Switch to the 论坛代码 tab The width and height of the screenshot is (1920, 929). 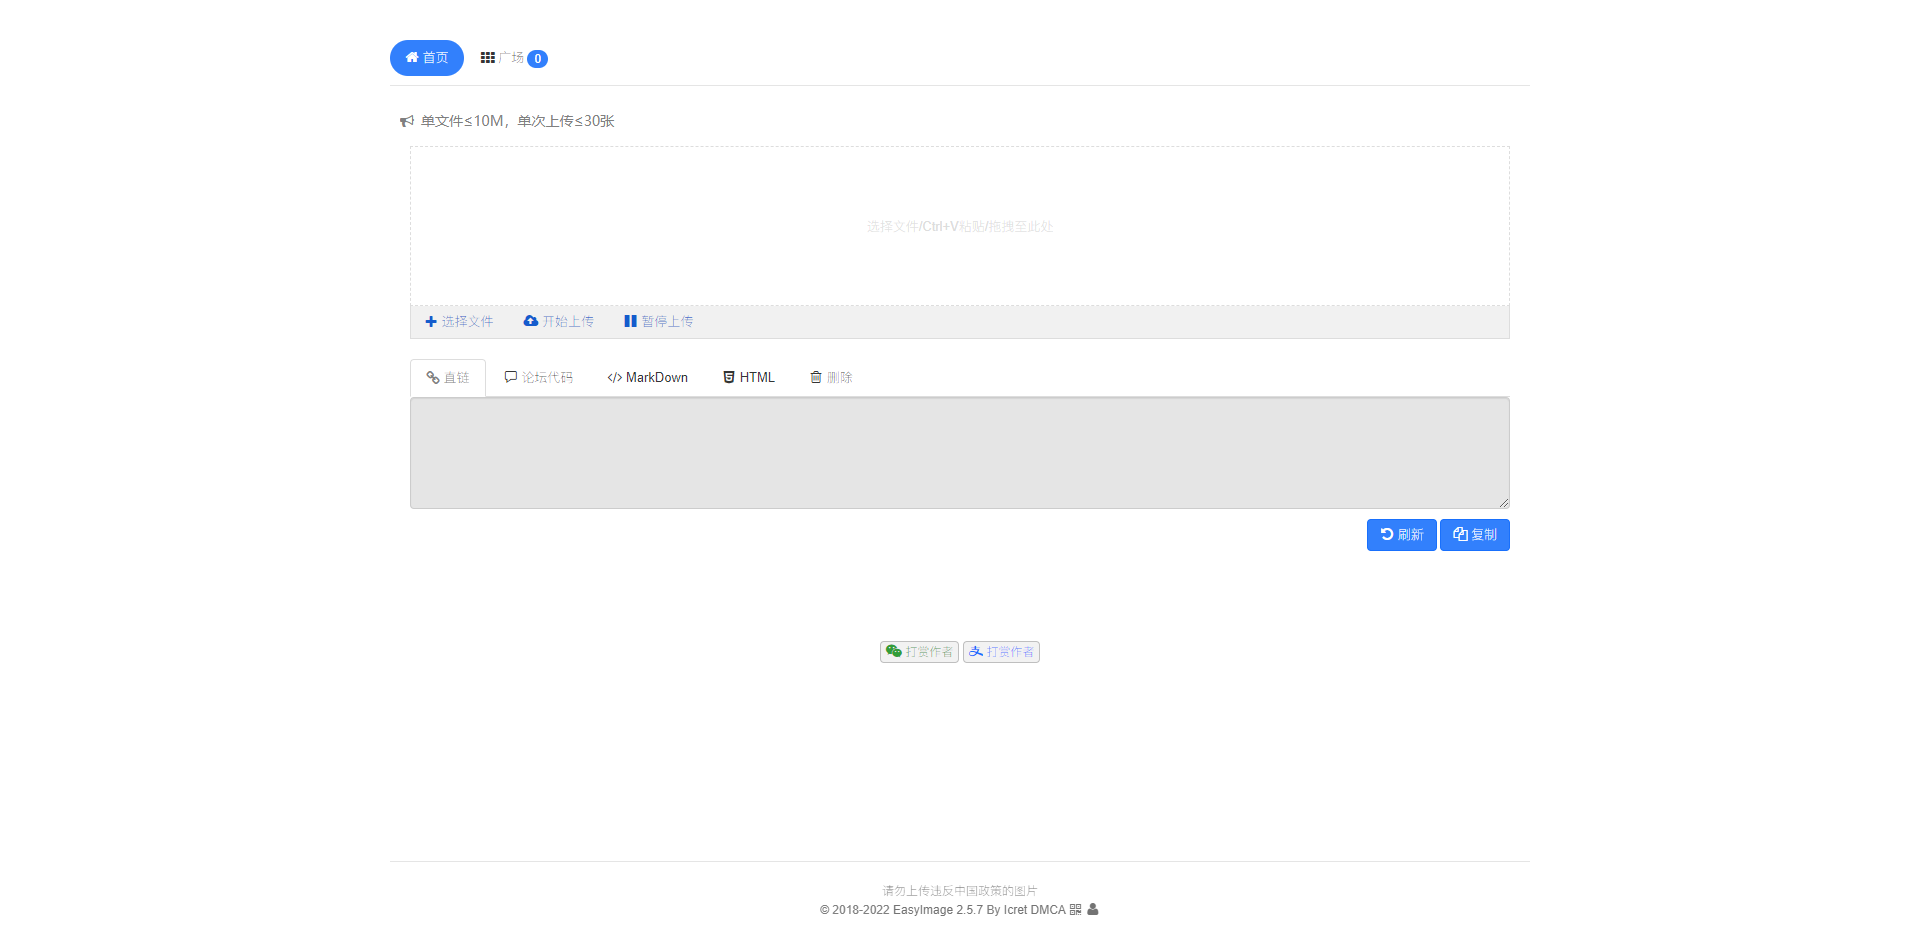point(539,378)
